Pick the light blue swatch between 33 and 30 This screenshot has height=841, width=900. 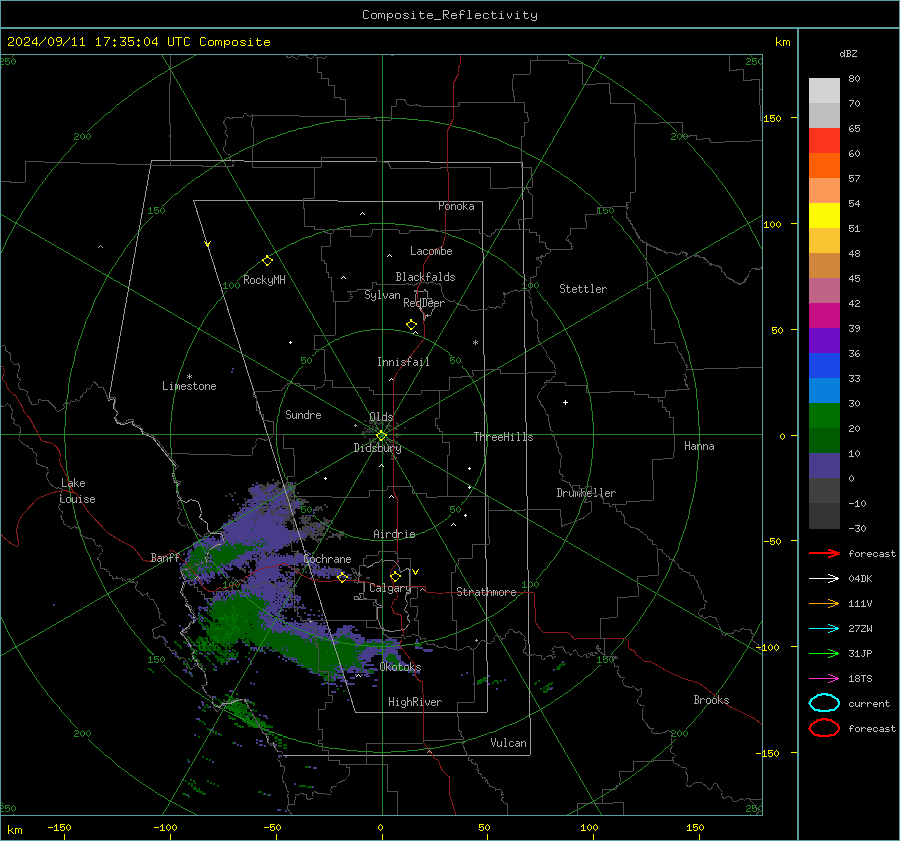click(824, 390)
